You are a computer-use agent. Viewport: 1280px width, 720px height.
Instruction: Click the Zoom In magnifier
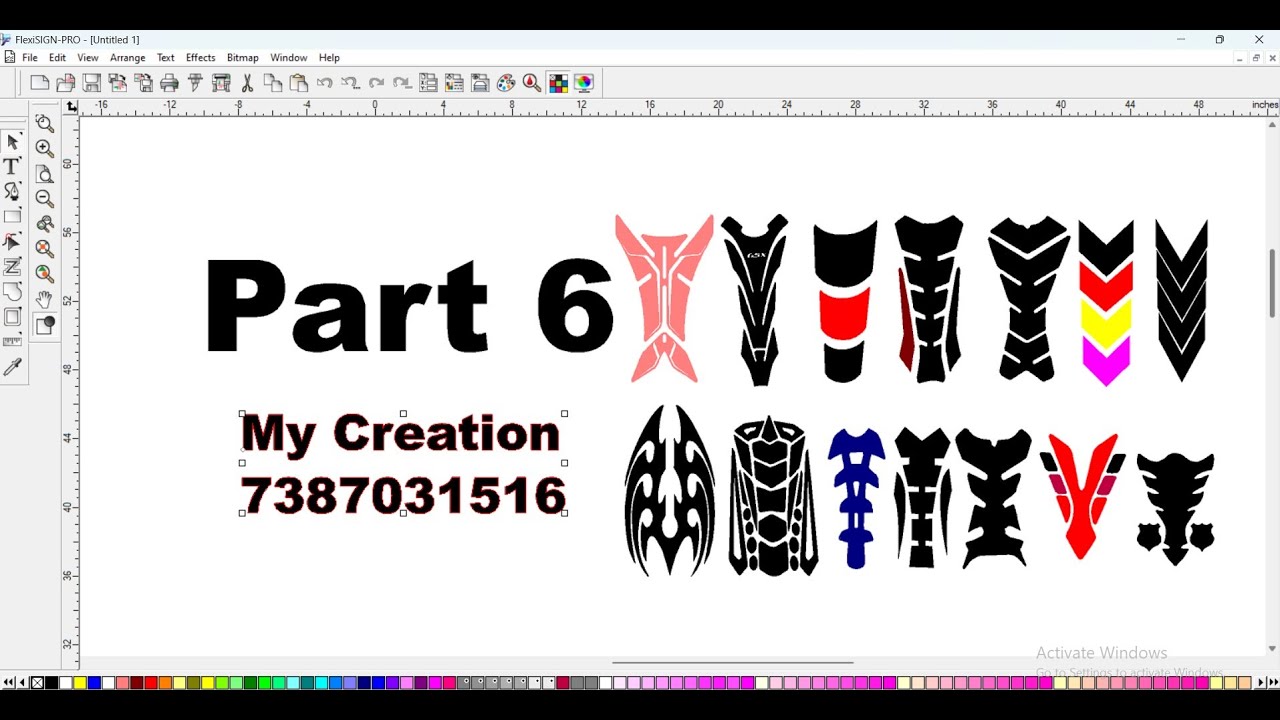coord(44,148)
